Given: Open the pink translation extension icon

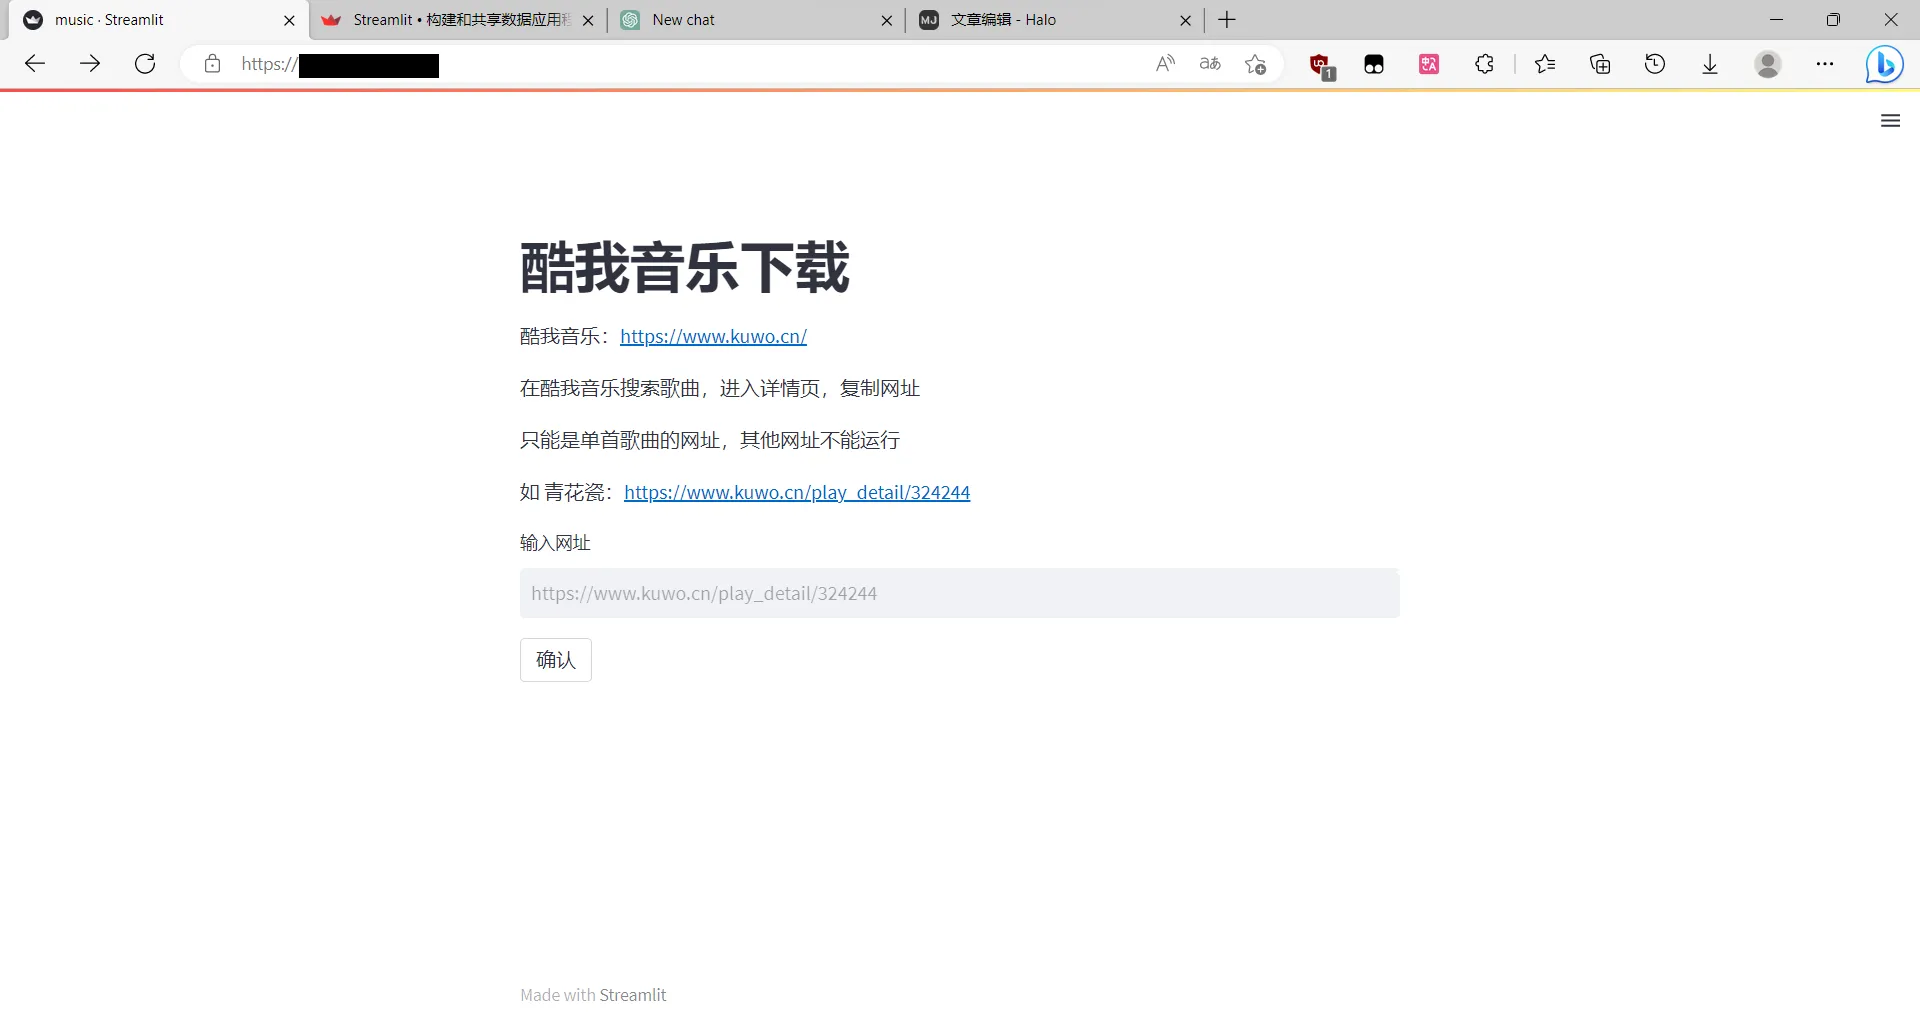Looking at the screenshot, I should tap(1429, 64).
